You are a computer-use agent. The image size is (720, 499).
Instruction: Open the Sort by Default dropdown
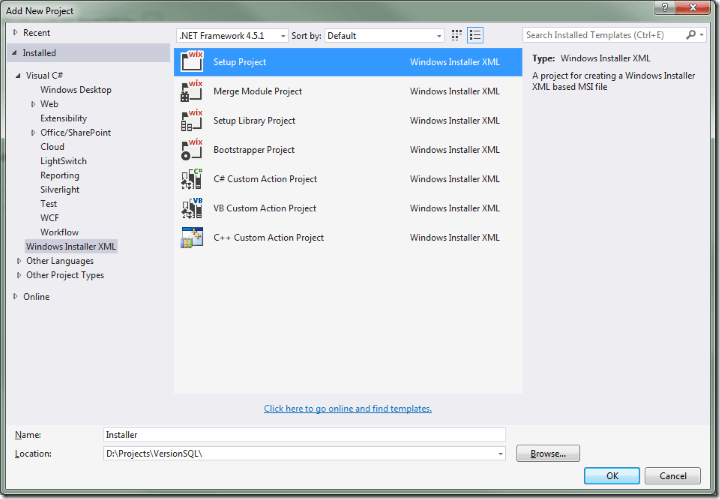pos(384,36)
